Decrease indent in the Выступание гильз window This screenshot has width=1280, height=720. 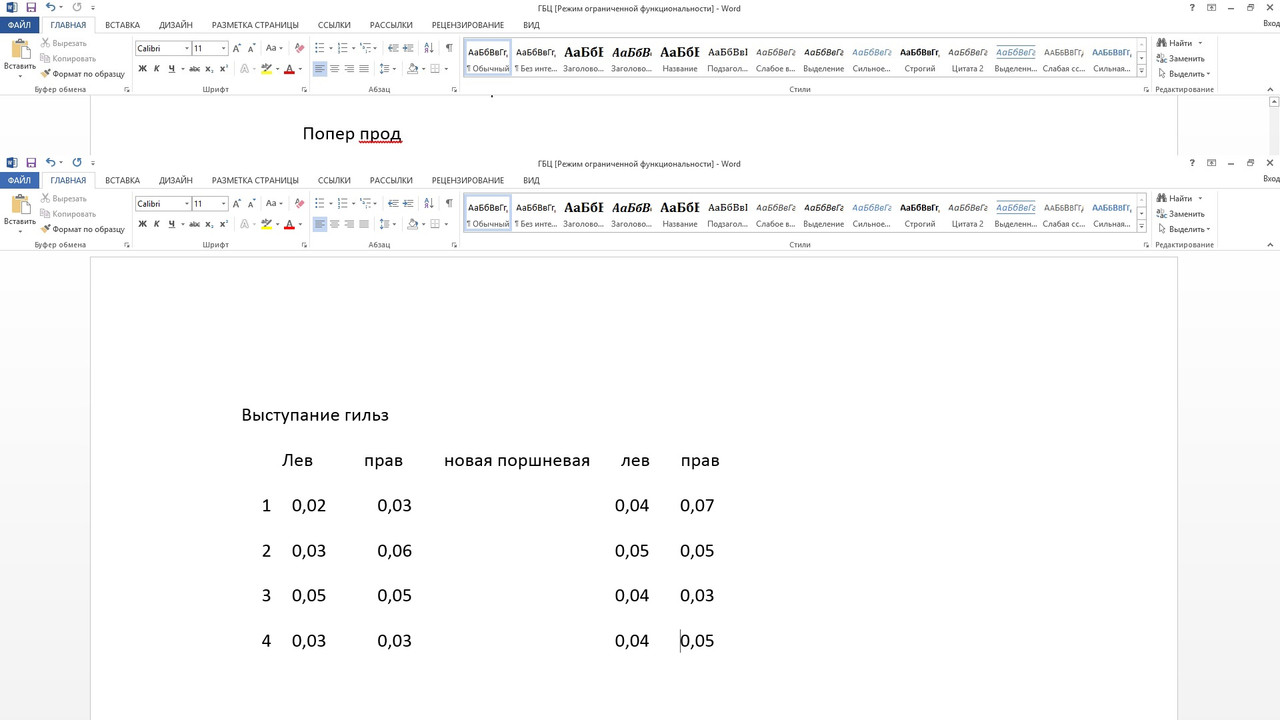pyautogui.click(x=393, y=203)
